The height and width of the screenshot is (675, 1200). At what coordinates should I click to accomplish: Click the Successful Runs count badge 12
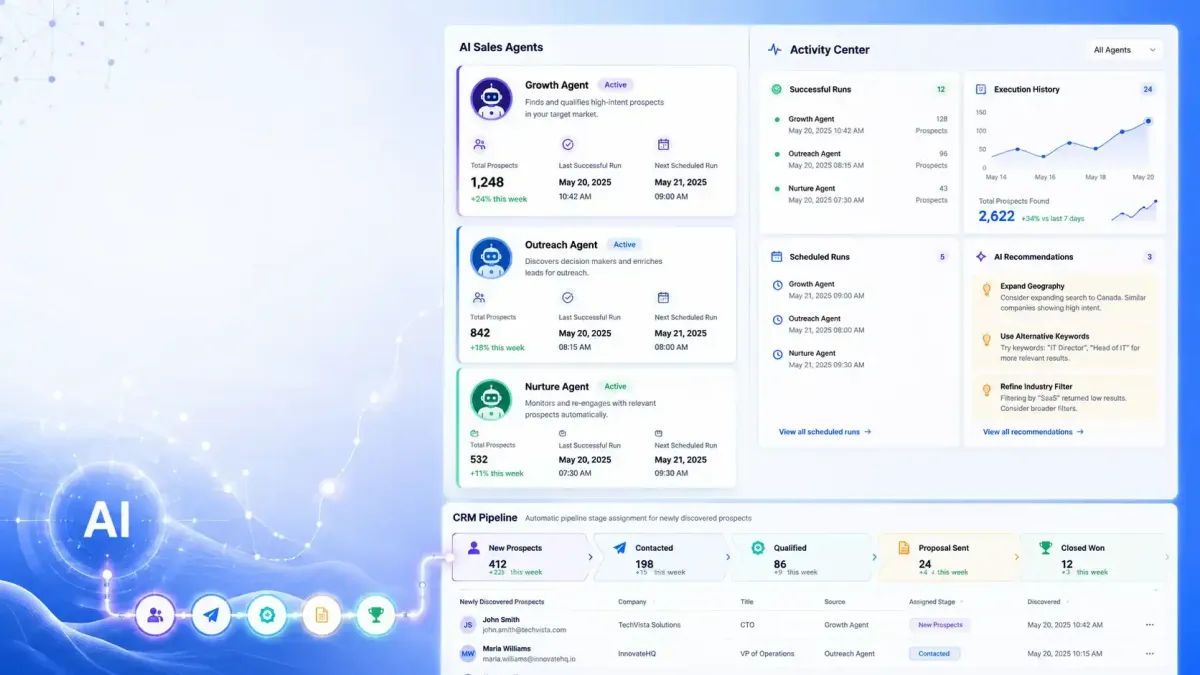point(940,89)
